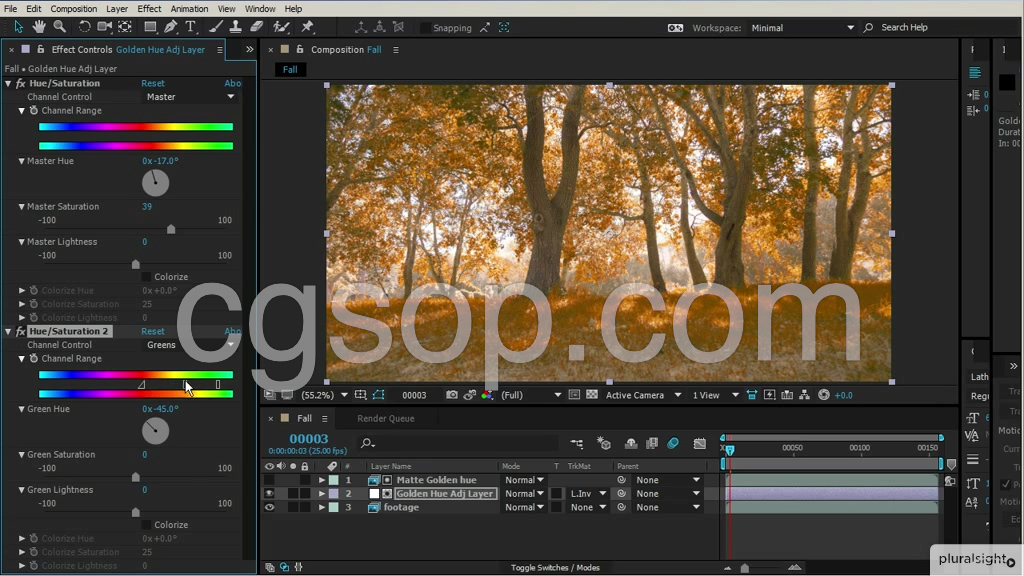Select the Roto Brush tool
Viewport: 1024px width, 576px height.
click(x=281, y=27)
